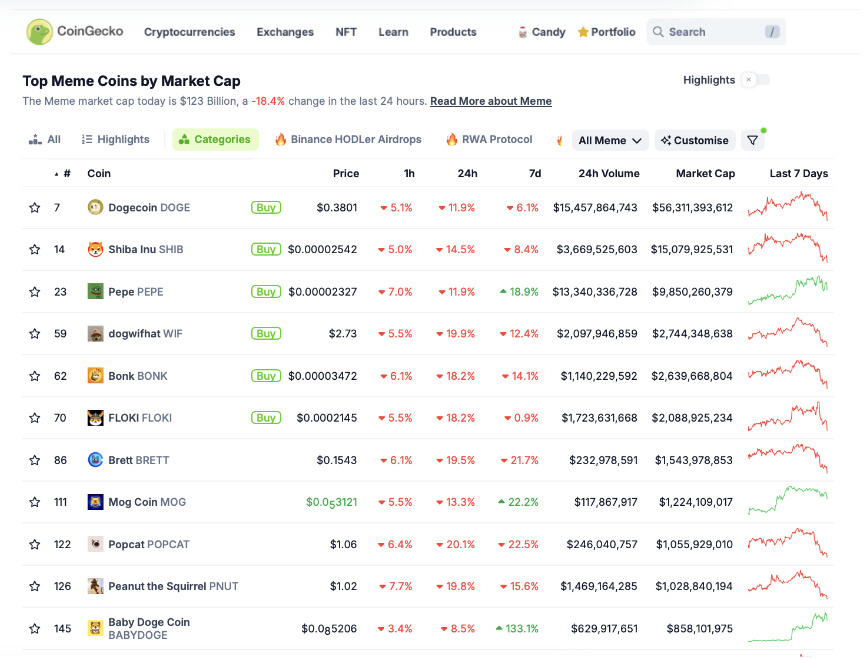Screen dimensions: 868x658
Task: Star Peanut the Squirrel row
Action: tap(34, 586)
